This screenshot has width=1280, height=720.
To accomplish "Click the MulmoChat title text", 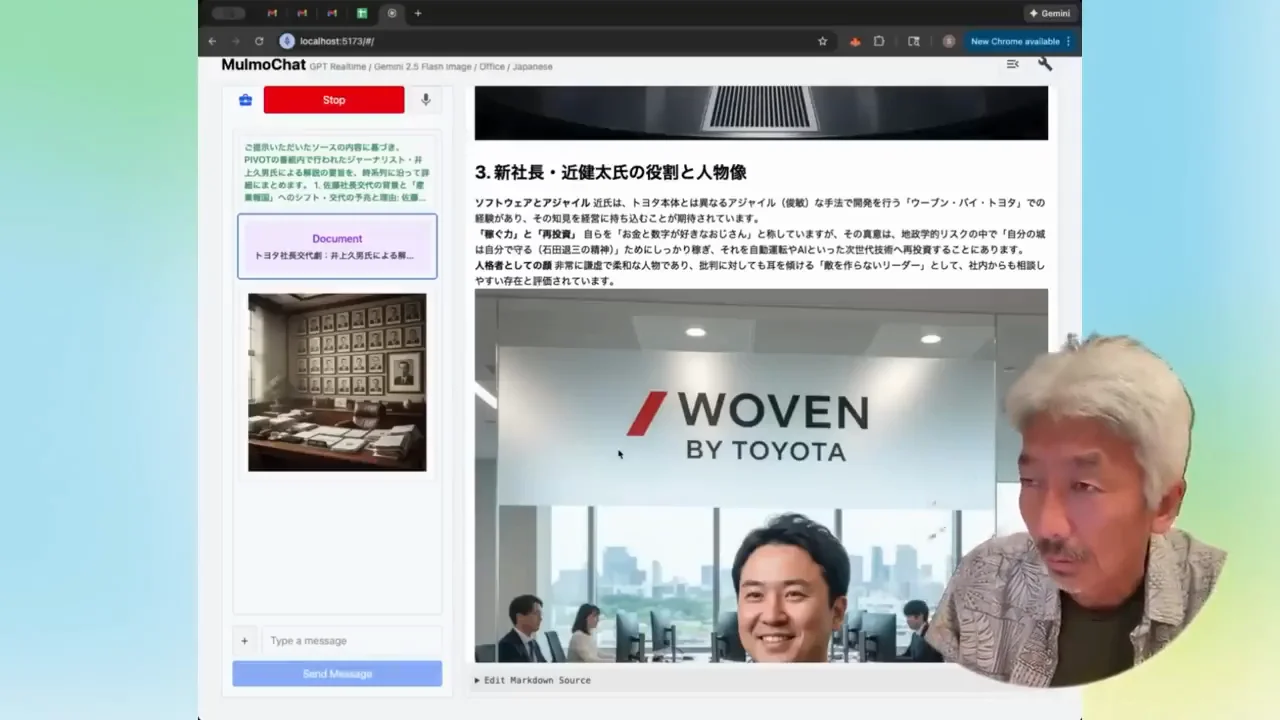I will 263,65.
